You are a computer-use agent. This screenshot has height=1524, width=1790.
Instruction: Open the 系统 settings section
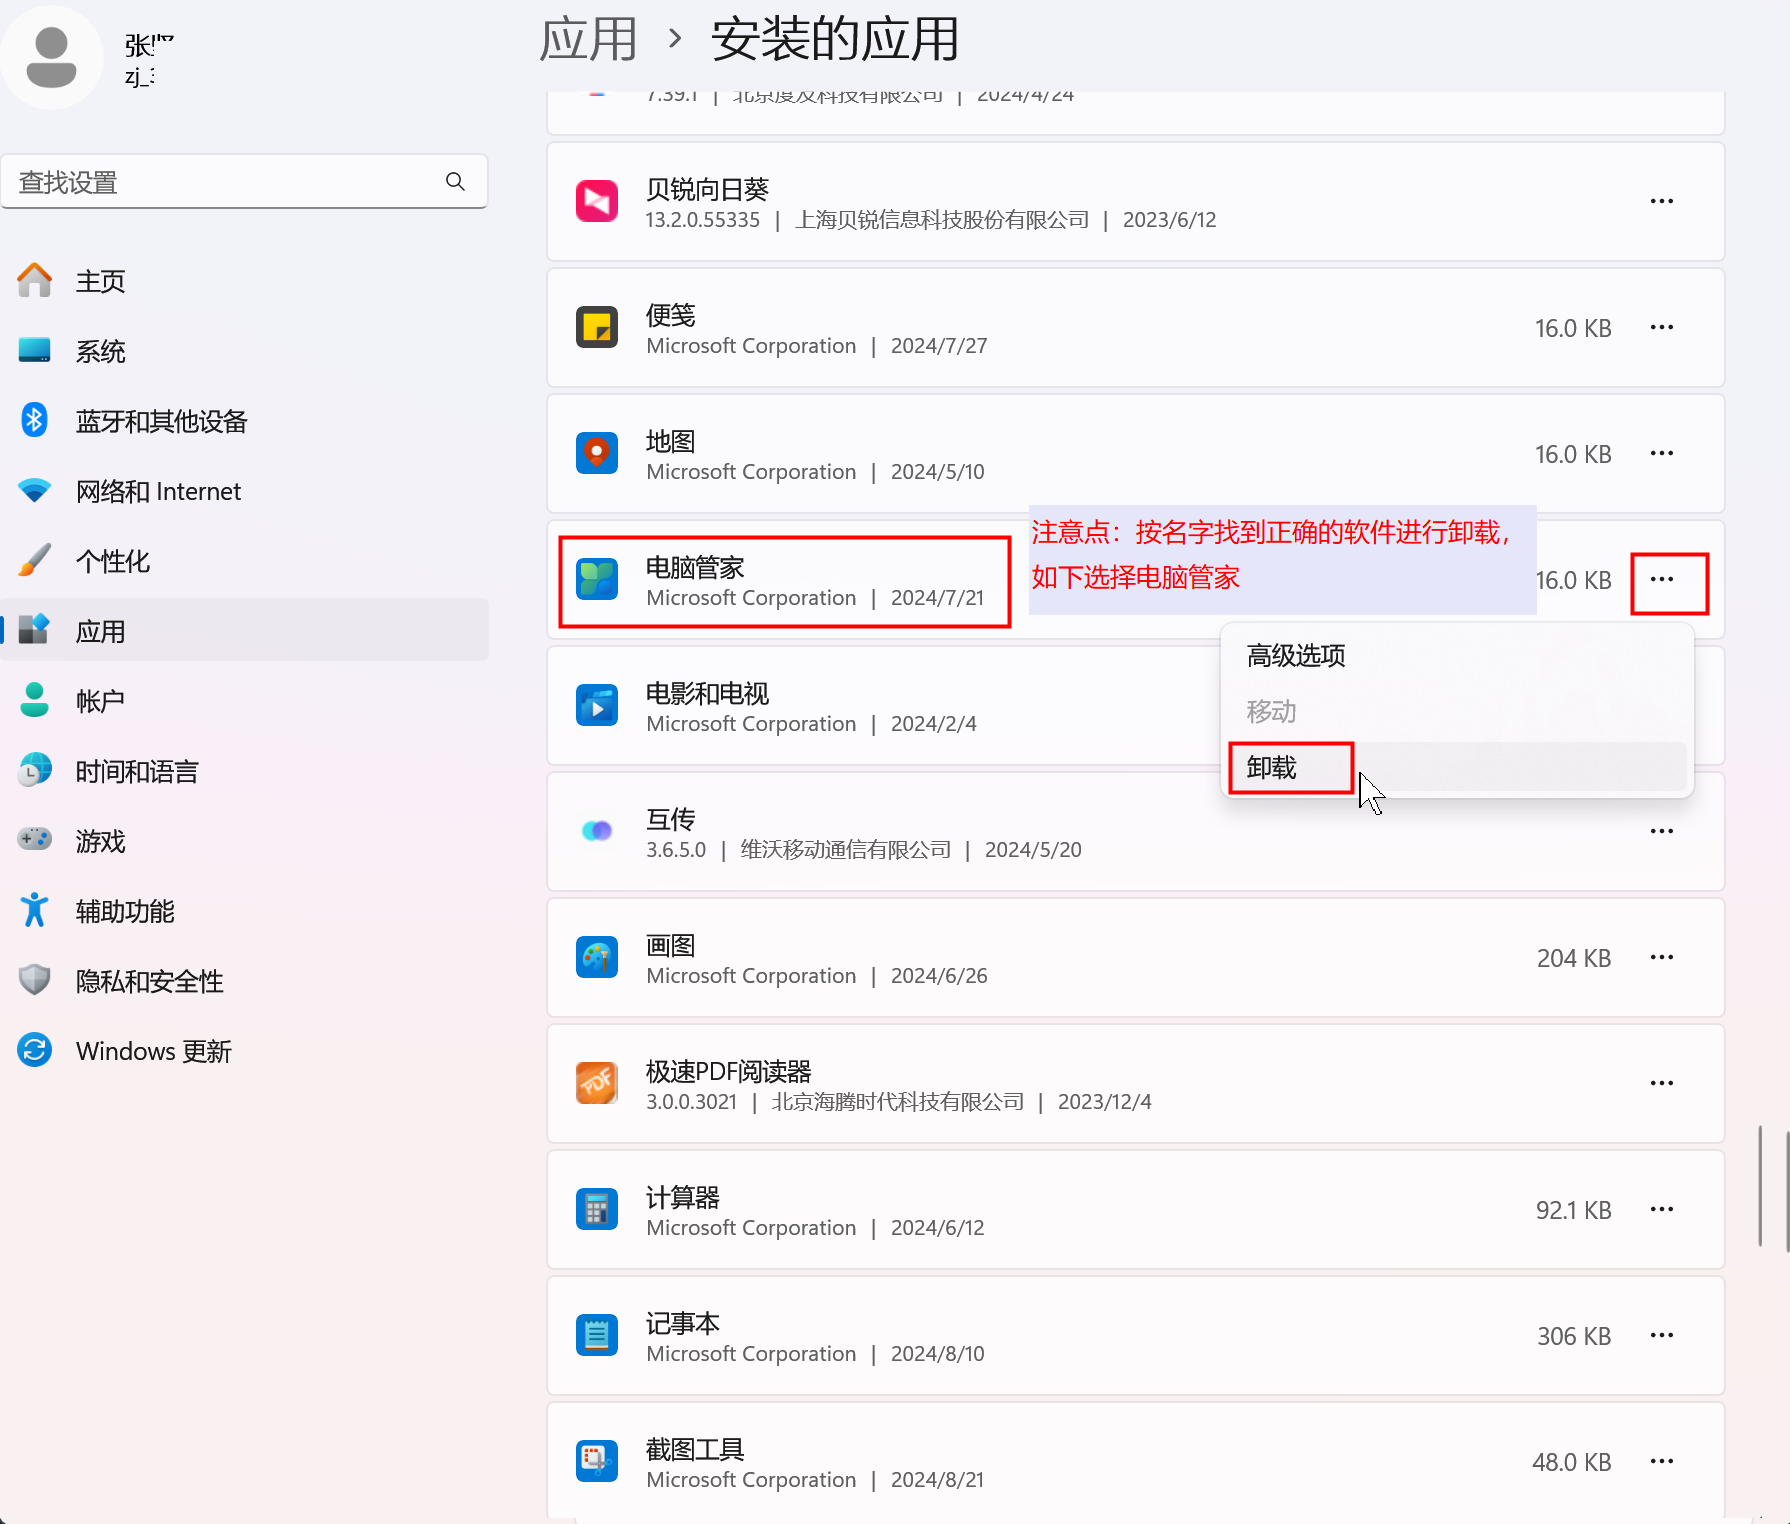click(245, 351)
